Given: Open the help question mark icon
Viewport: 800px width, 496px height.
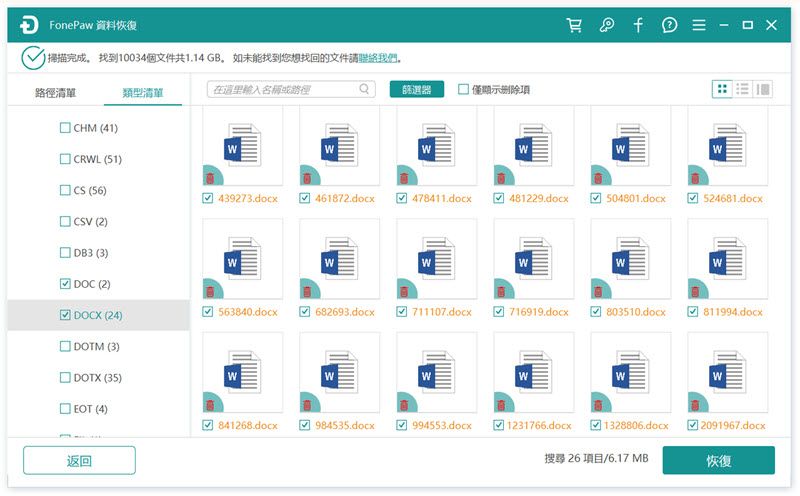Looking at the screenshot, I should pyautogui.click(x=669, y=25).
